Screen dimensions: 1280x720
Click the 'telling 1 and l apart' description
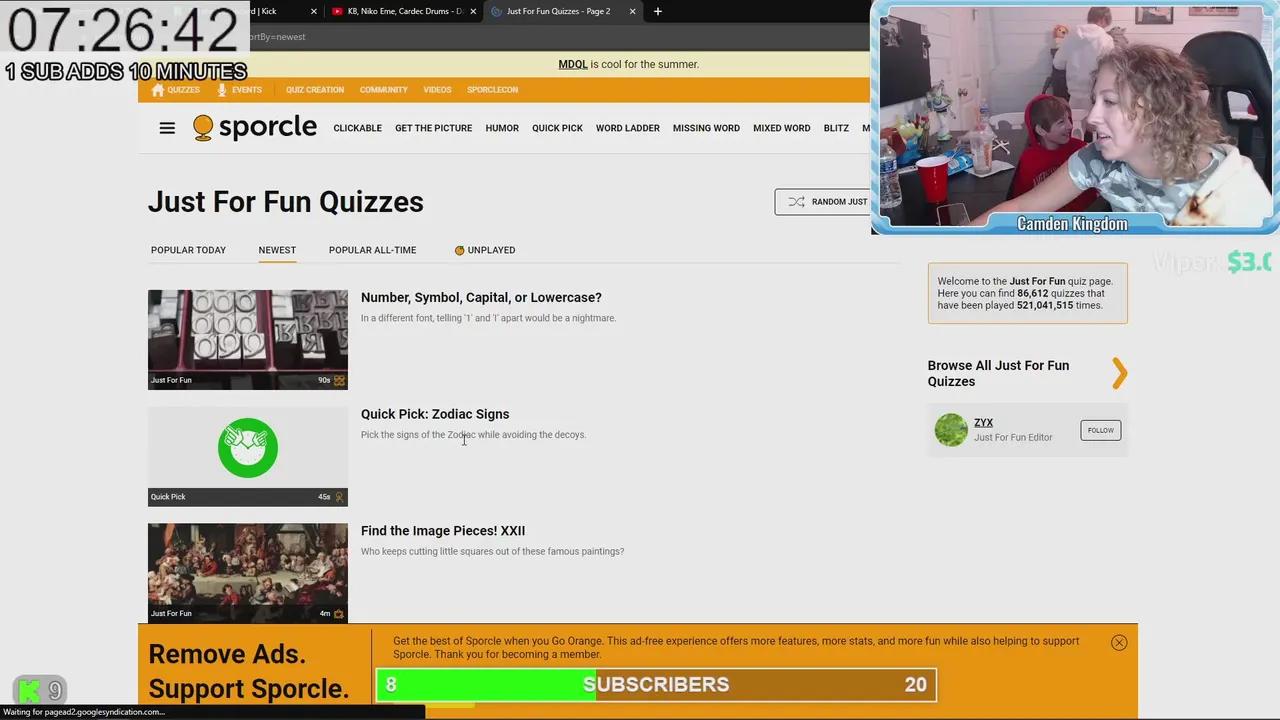click(x=488, y=318)
